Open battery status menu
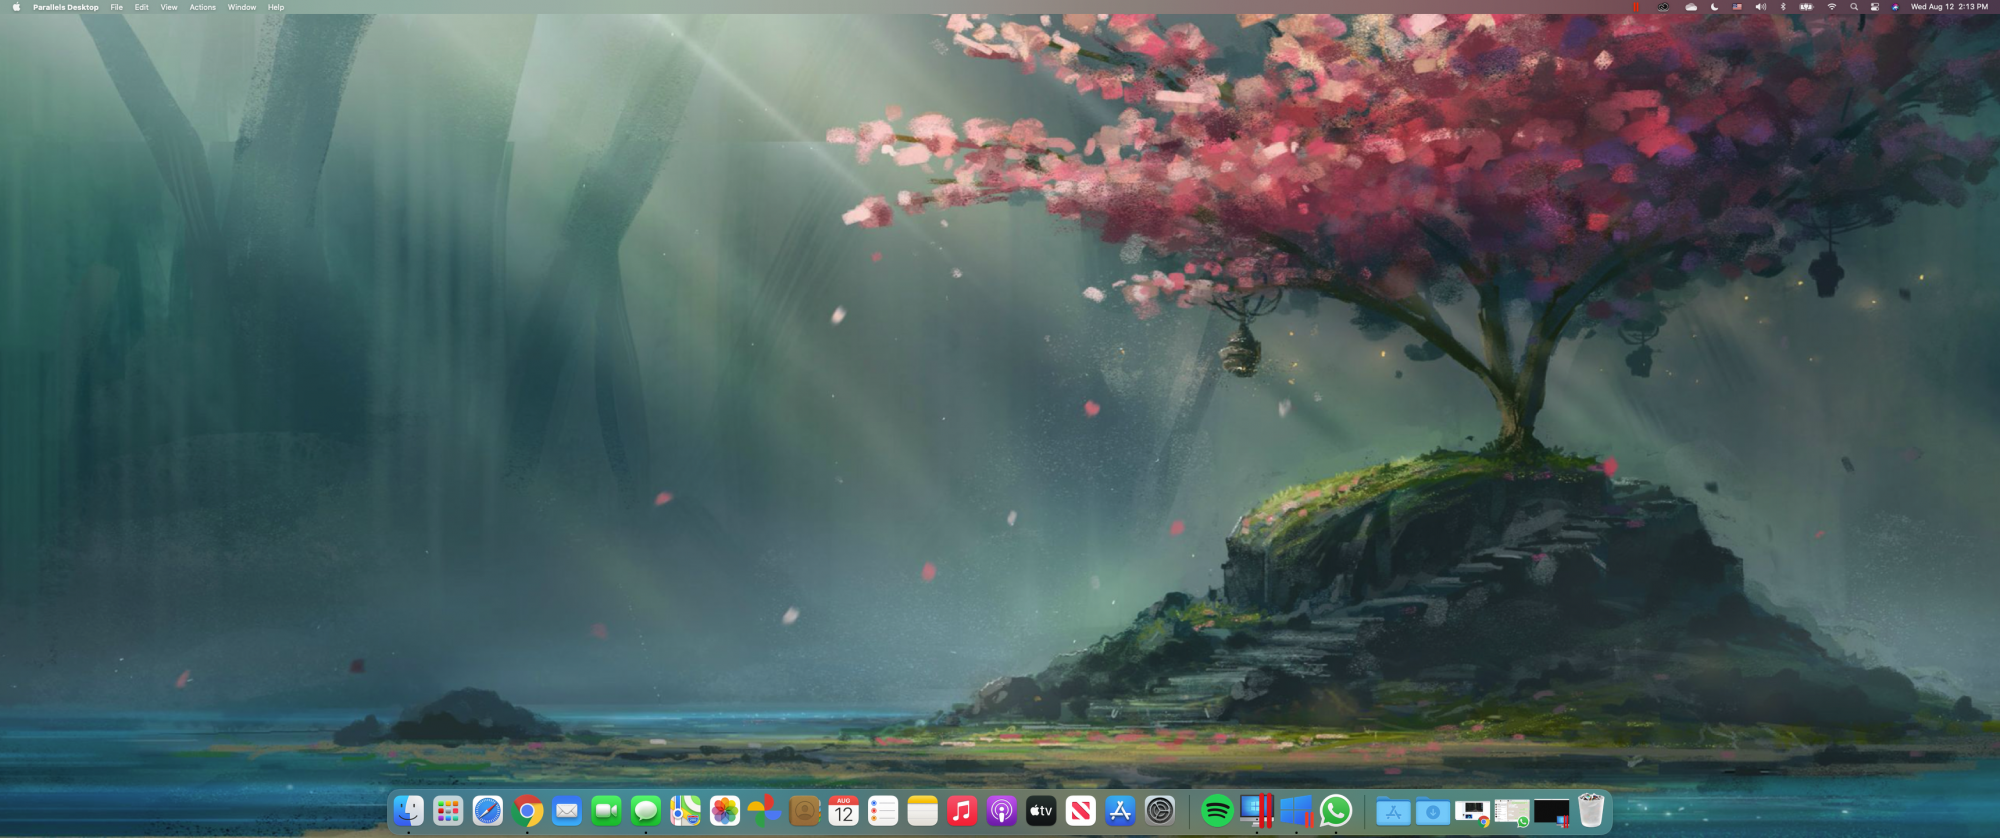 [x=1807, y=7]
